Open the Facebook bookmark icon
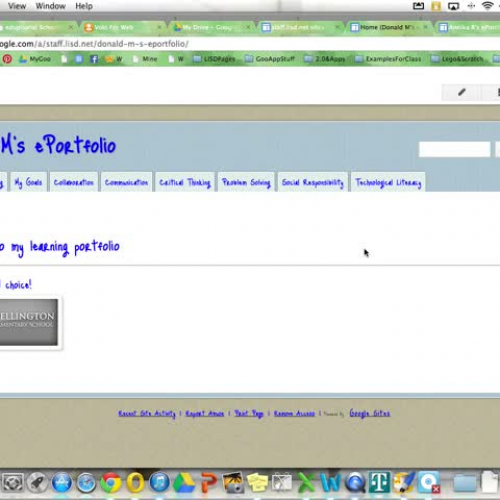 94,59
